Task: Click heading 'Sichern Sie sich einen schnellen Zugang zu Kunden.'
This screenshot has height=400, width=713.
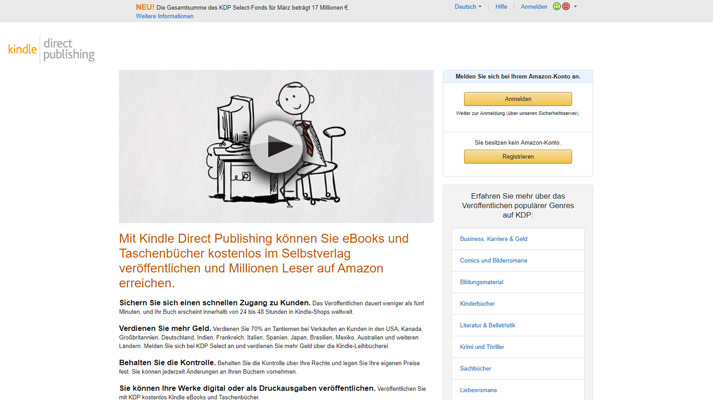Action: coord(215,303)
